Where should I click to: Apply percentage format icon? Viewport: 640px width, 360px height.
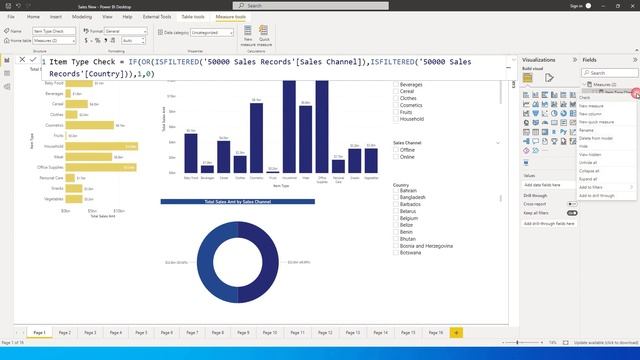pos(98,40)
